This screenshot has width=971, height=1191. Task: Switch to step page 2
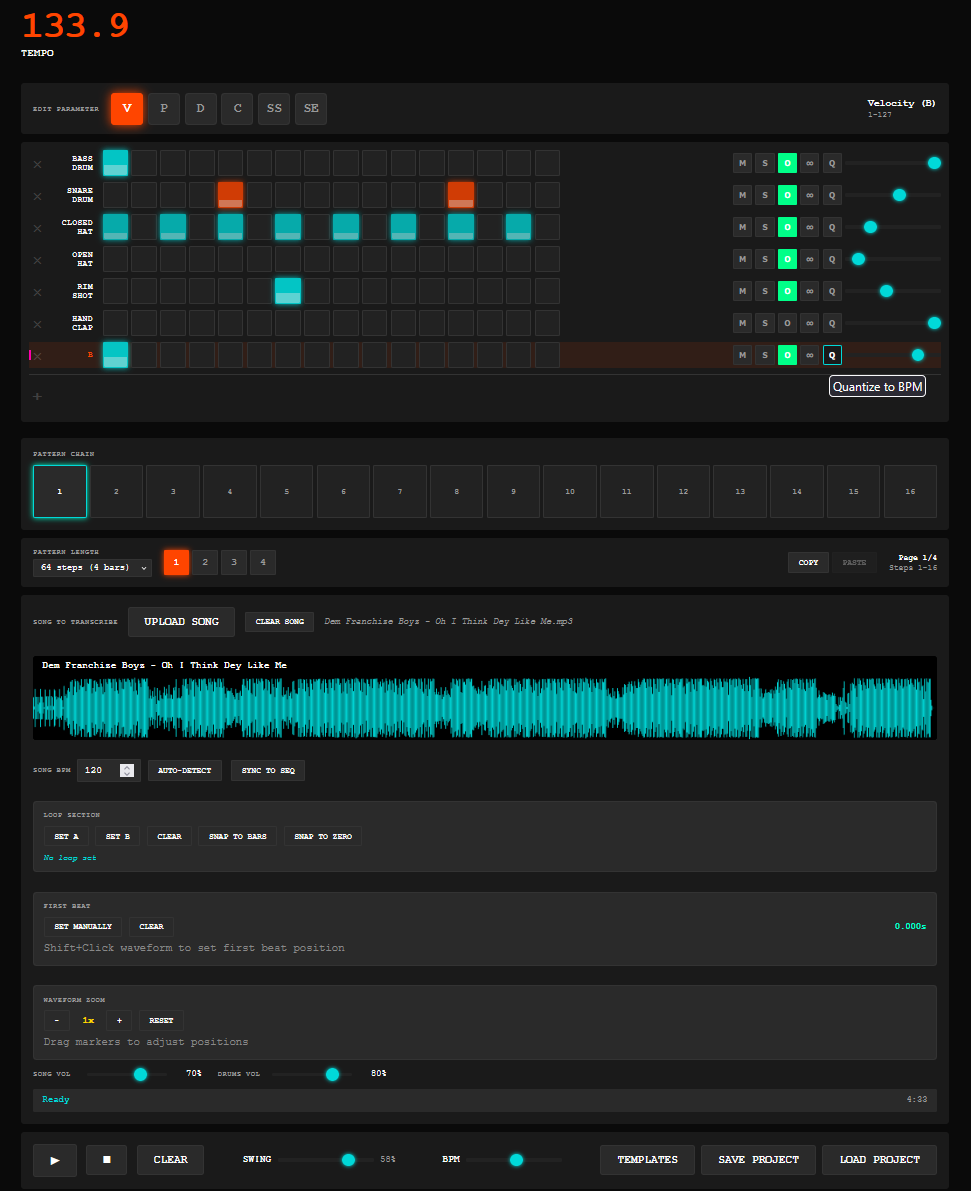coord(205,562)
